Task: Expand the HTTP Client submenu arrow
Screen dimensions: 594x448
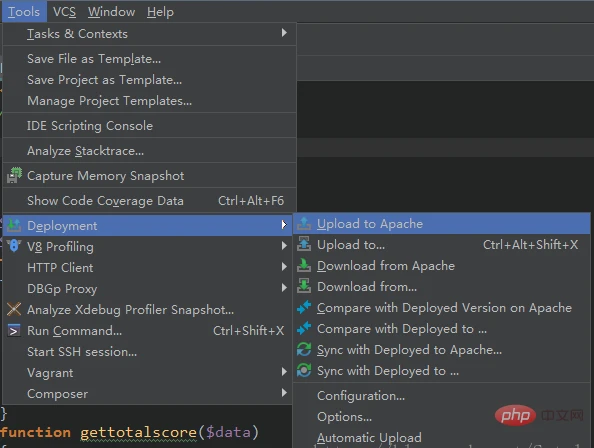Action: coord(284,267)
